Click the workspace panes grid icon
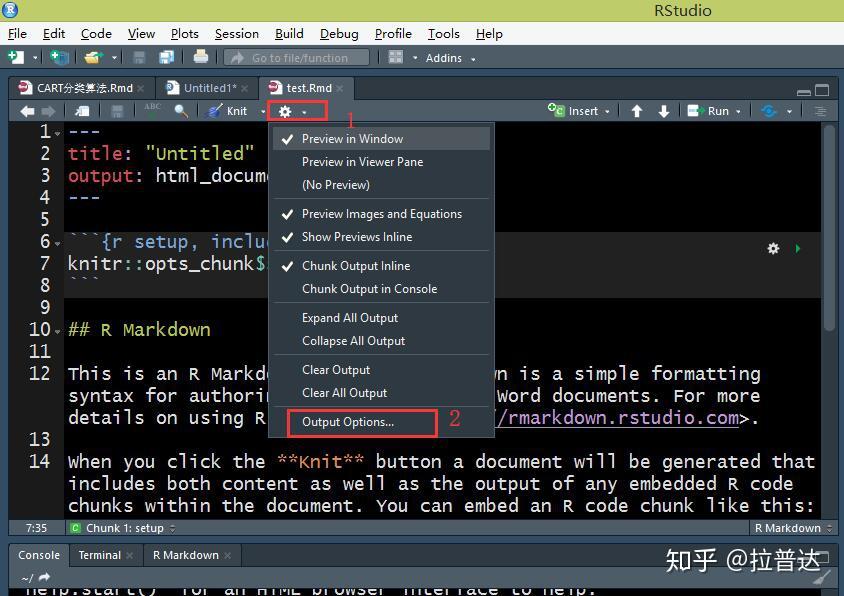The image size is (844, 596). pyautogui.click(x=396, y=57)
